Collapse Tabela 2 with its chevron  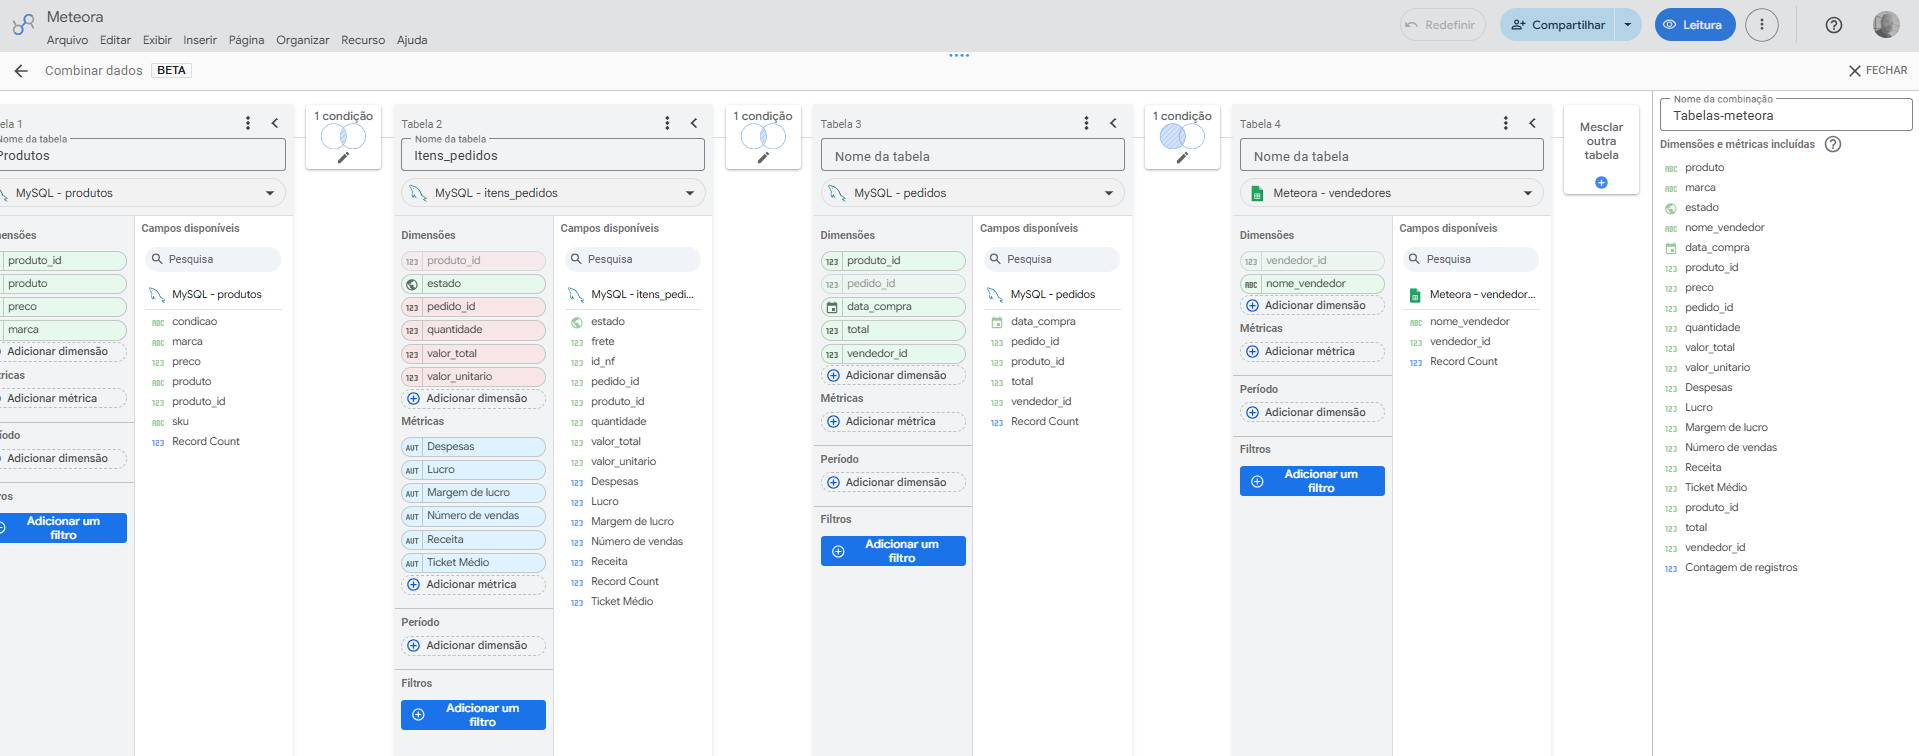[x=694, y=123]
